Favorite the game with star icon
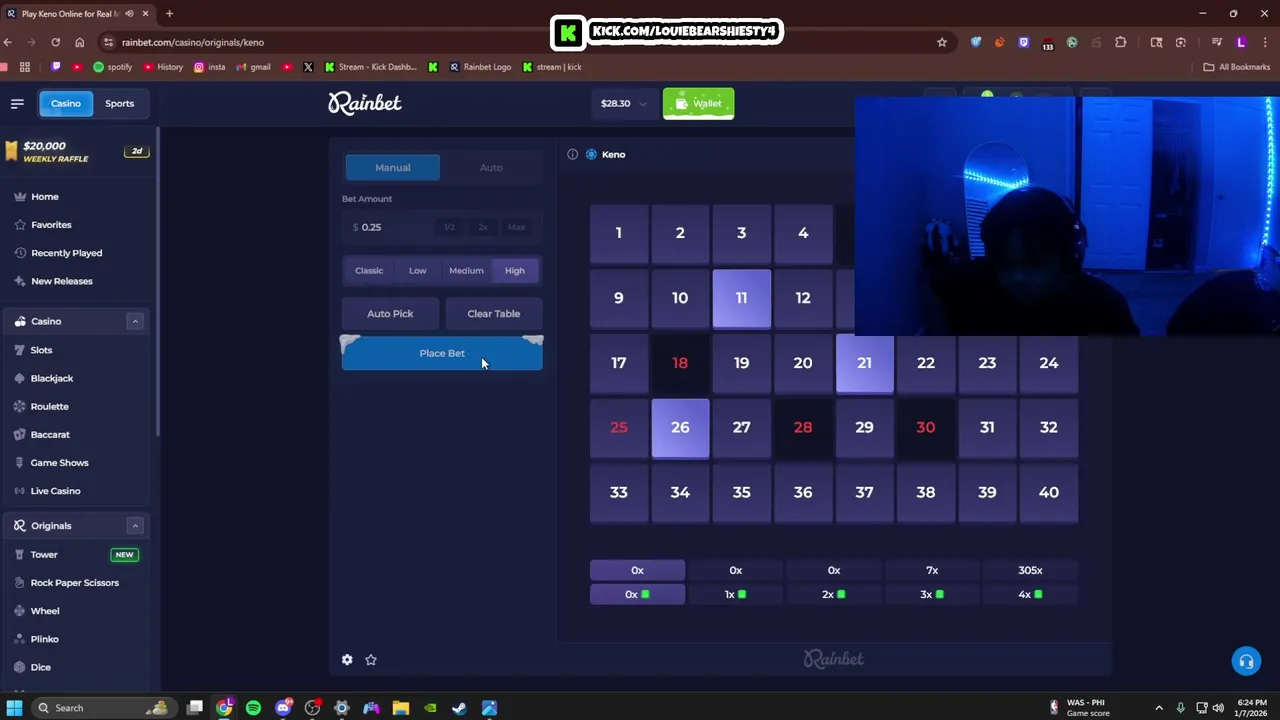1280x720 pixels. tap(371, 660)
